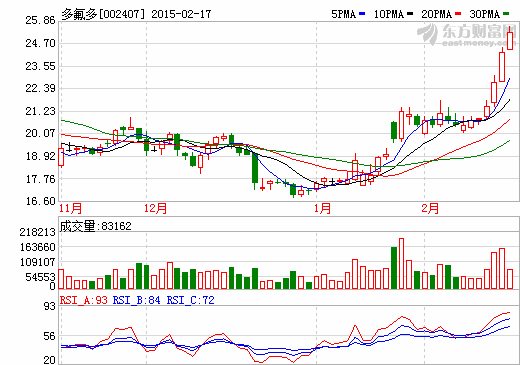Click the 16.60 price axis label
This screenshot has width=520, height=365.
(40, 201)
